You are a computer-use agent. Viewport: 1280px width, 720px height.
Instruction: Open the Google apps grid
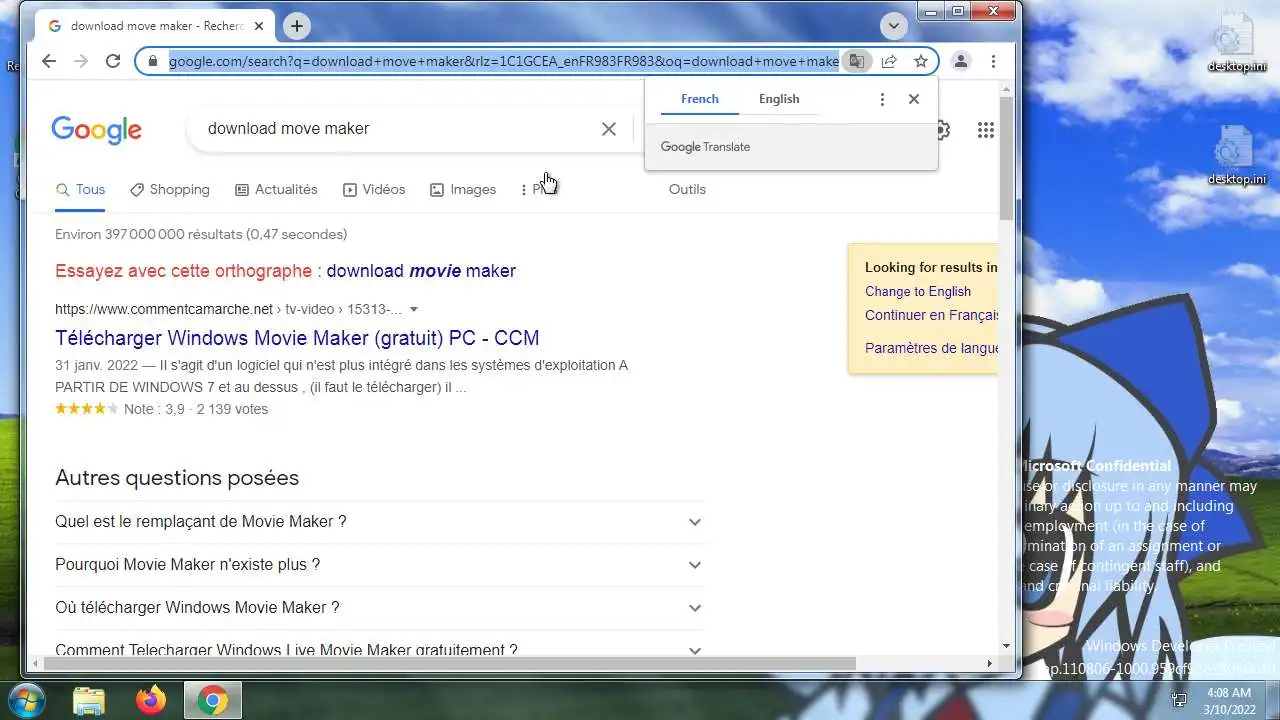pyautogui.click(x=985, y=130)
